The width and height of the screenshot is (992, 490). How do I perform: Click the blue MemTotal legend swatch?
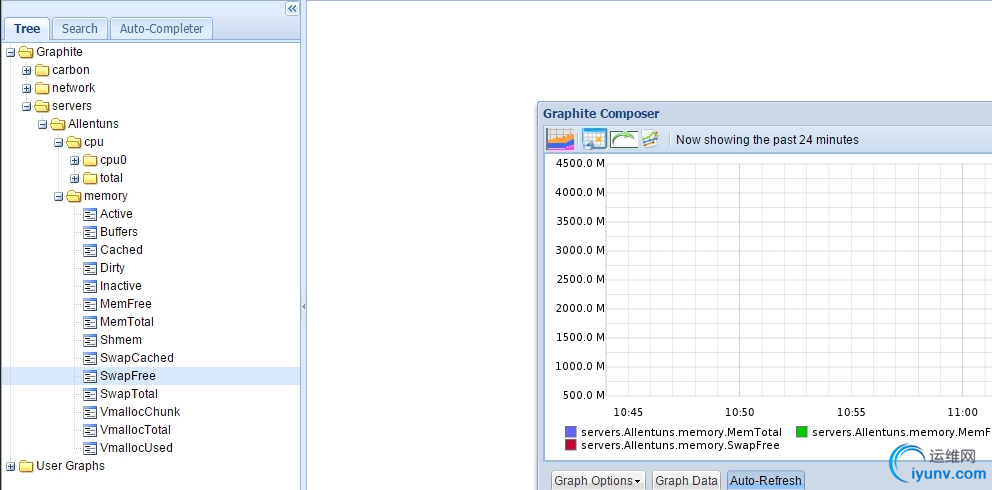(x=571, y=432)
